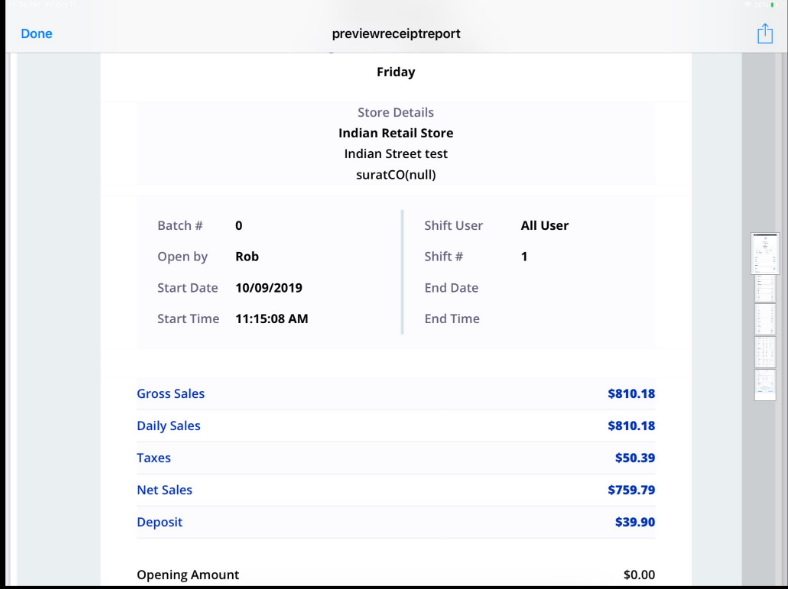Tap the previewreceiptreport title
Viewport: 788px width, 589px height.
coord(396,34)
